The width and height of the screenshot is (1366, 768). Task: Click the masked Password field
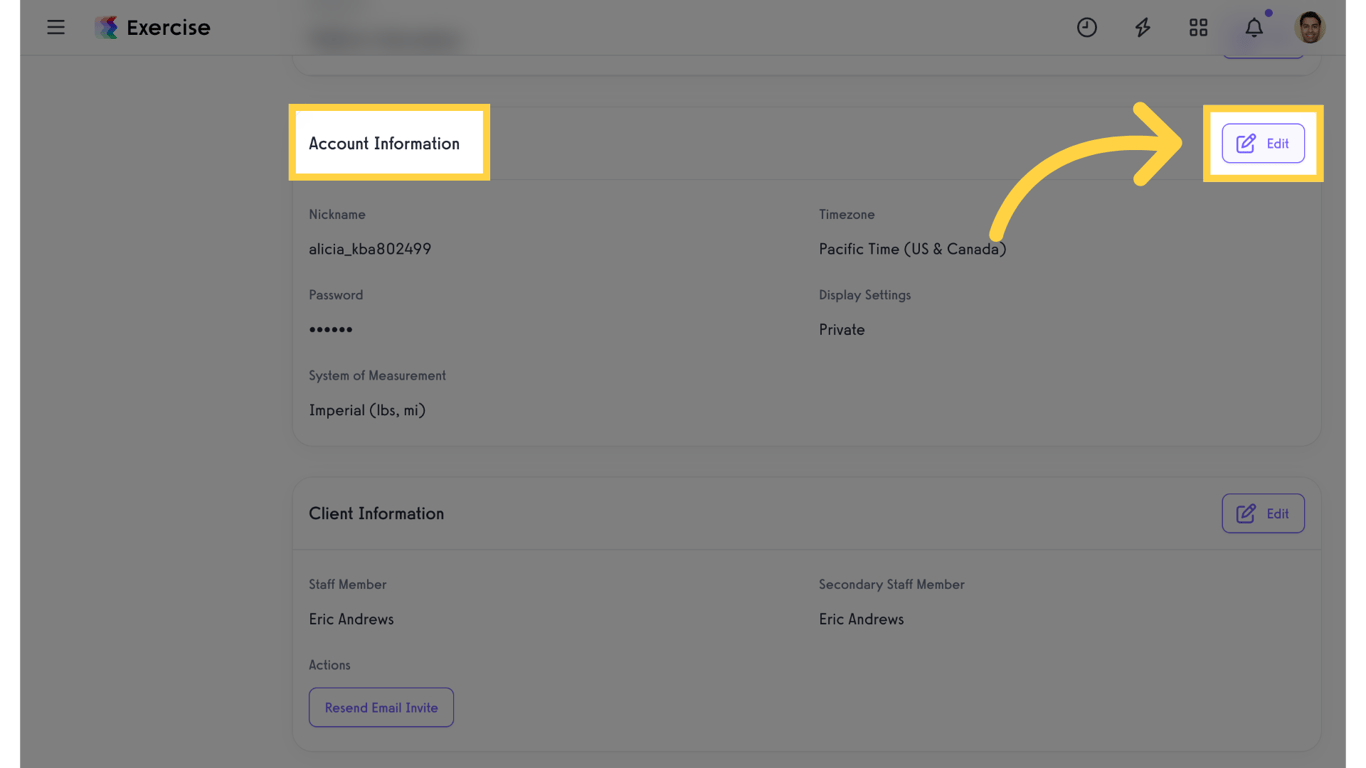pos(331,329)
